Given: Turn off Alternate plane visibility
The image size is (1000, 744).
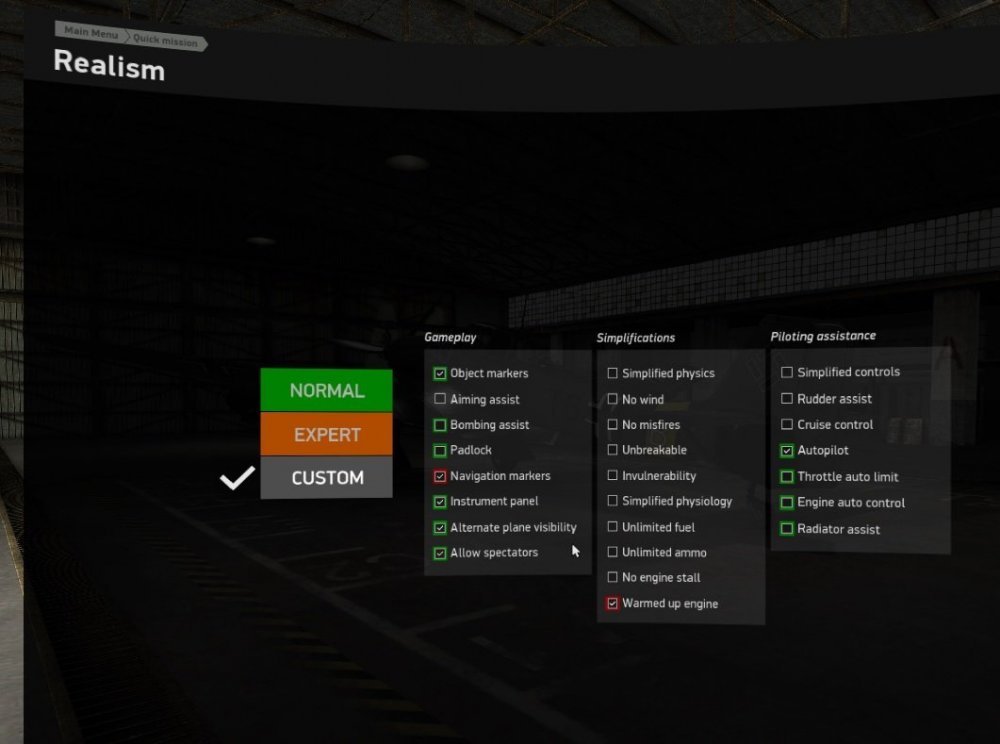Looking at the screenshot, I should (x=438, y=527).
